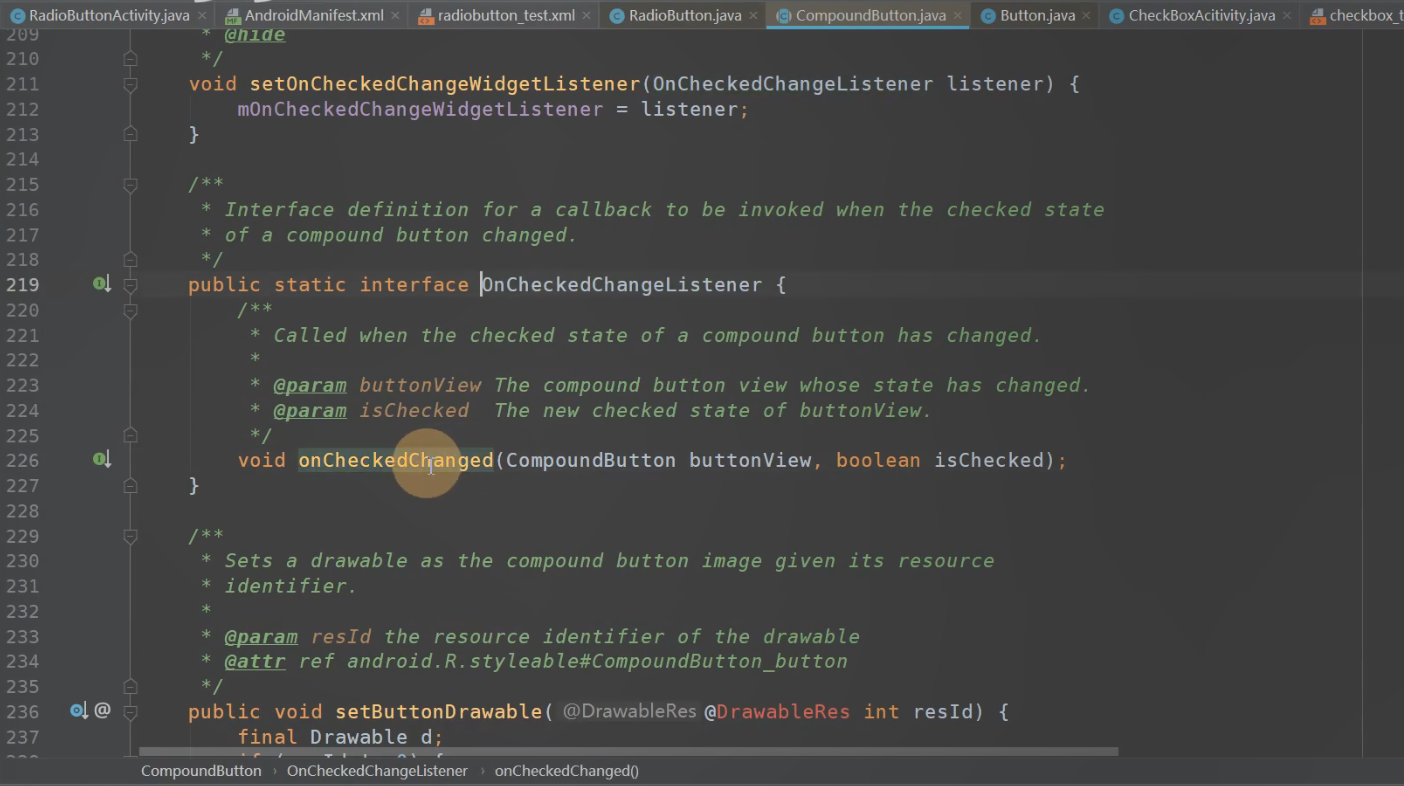Collapse the comment ending on line 210
Screen dimensions: 1404x786
(130, 59)
